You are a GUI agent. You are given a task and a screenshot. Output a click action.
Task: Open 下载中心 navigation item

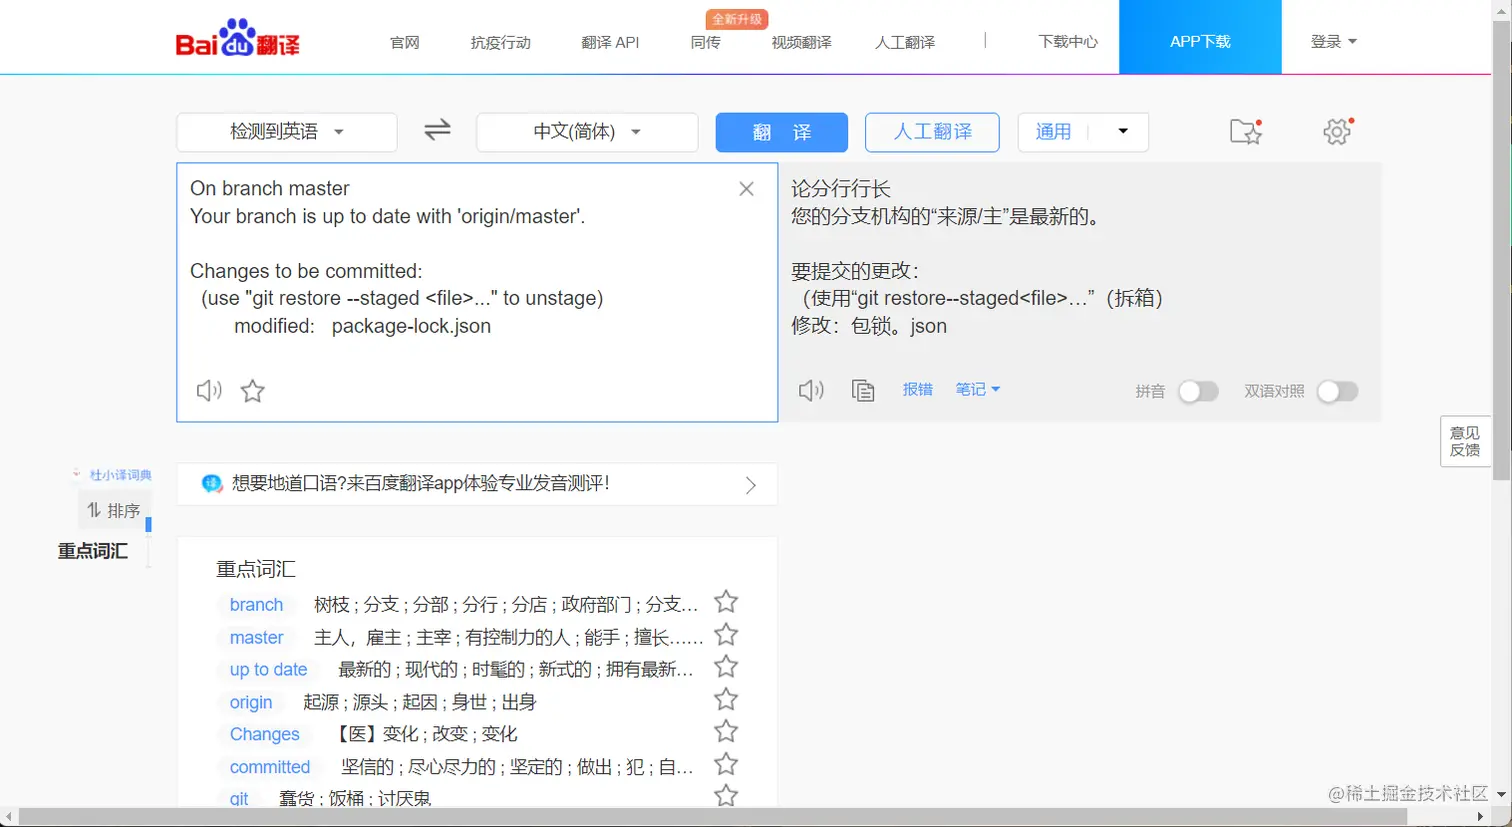(1068, 42)
